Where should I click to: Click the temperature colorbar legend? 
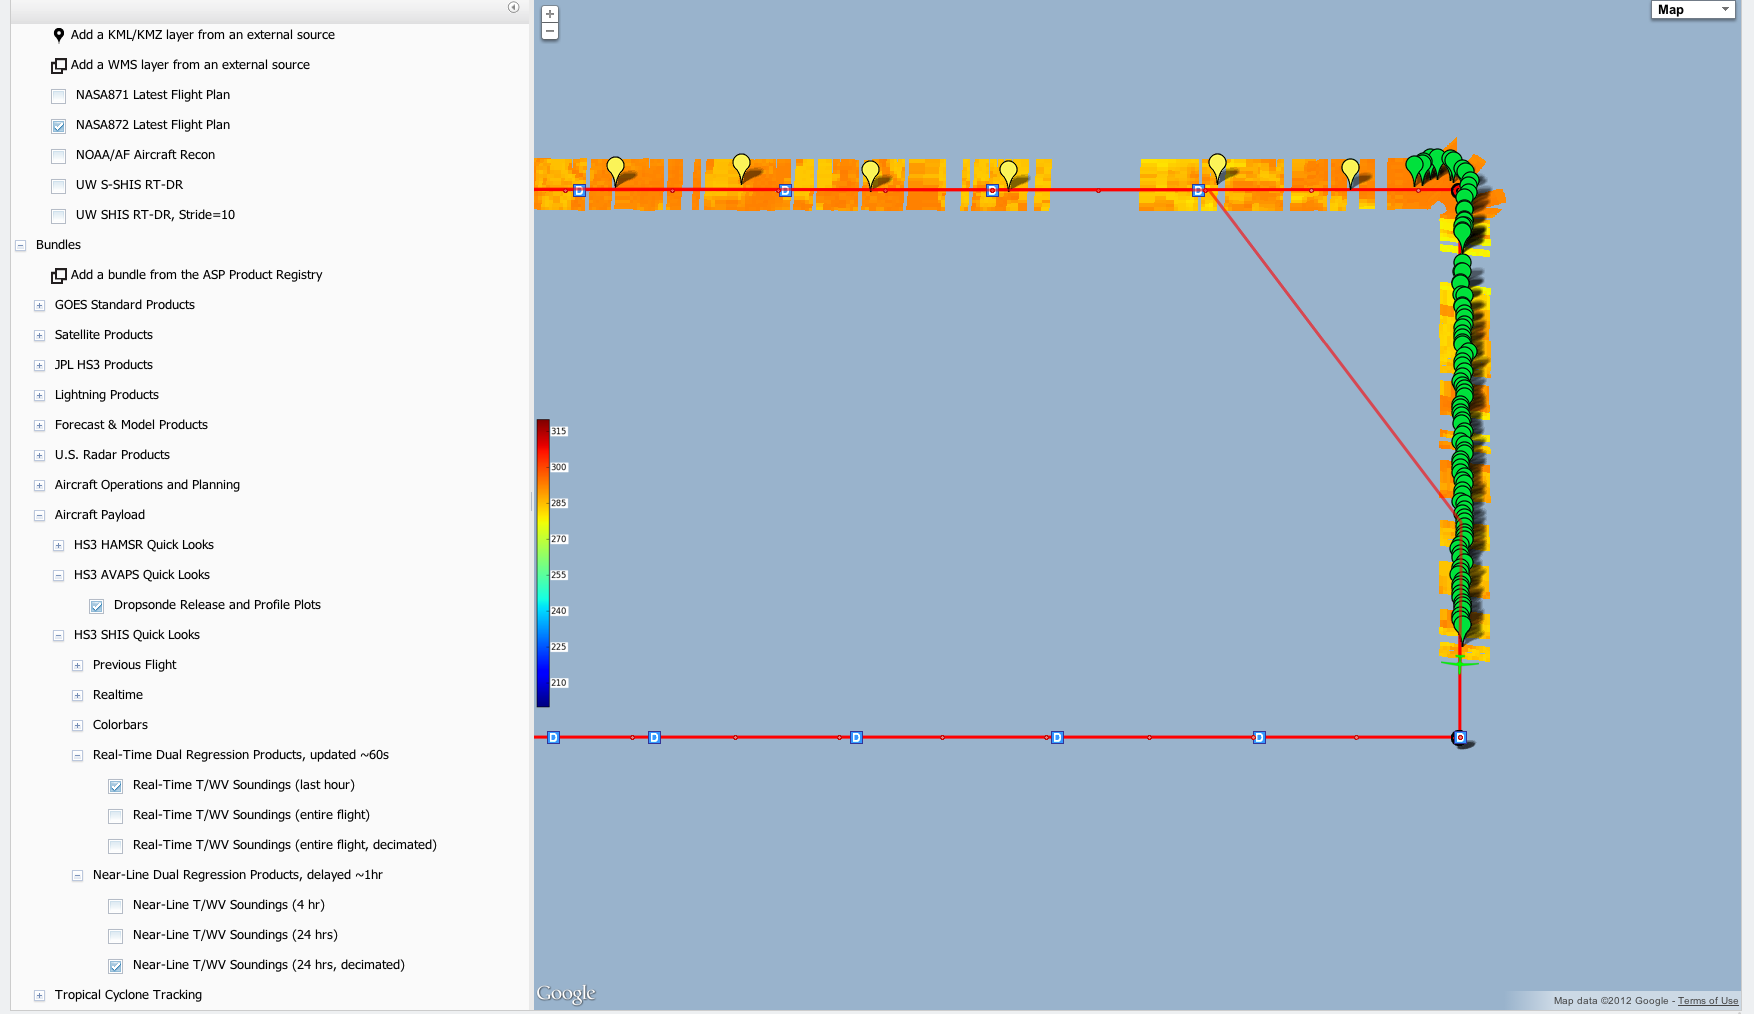(x=543, y=562)
